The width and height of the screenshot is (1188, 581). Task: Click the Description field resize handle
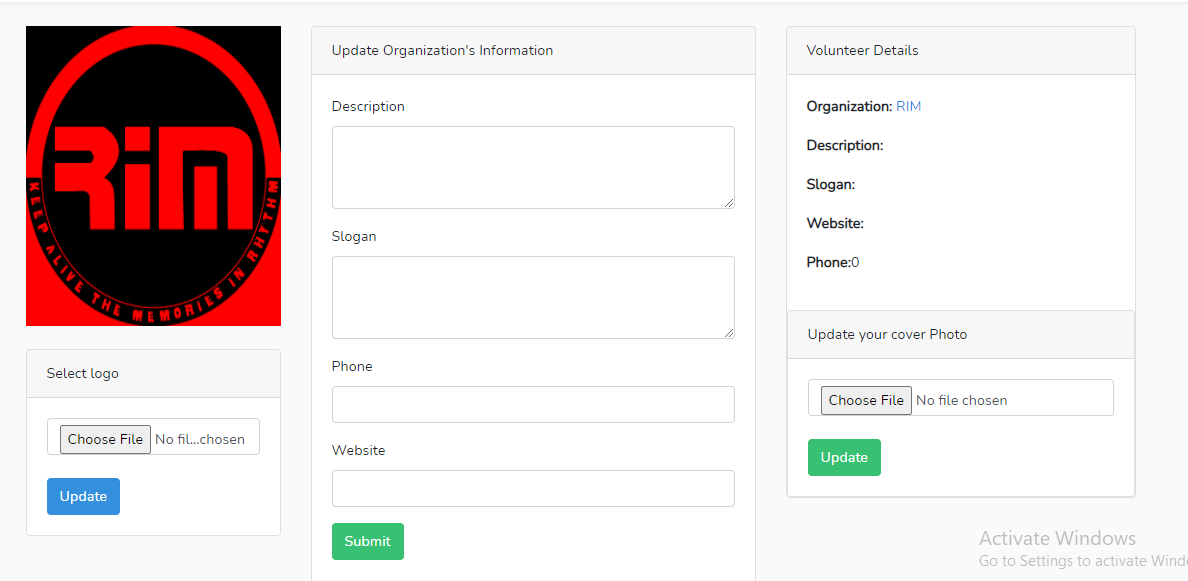(x=729, y=203)
